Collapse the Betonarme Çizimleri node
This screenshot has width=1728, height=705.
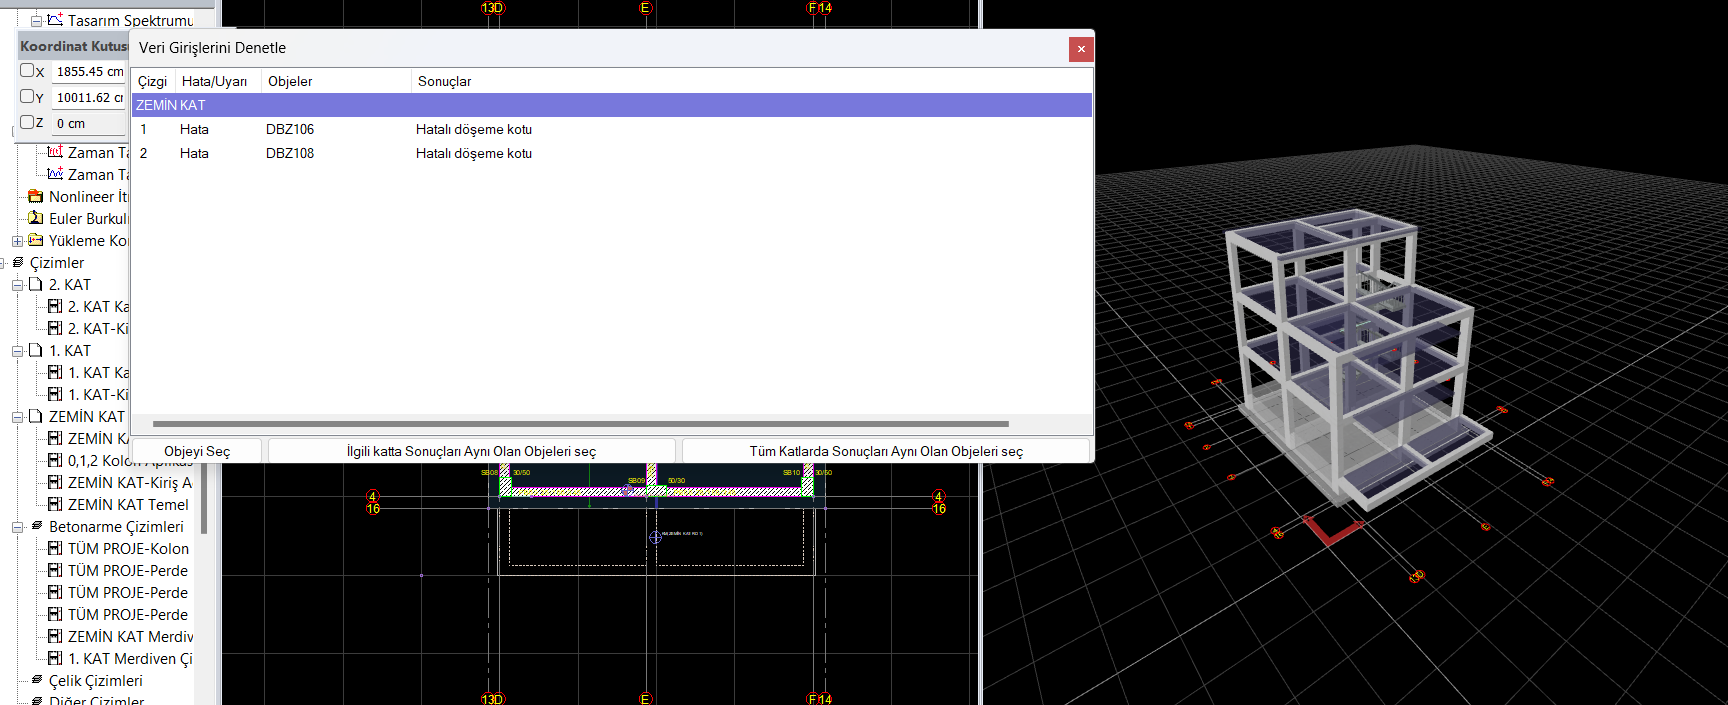pyautogui.click(x=17, y=527)
